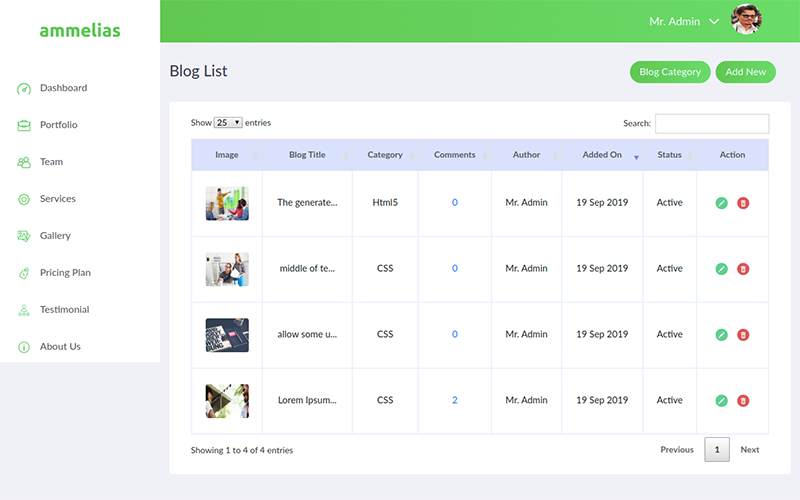The width and height of the screenshot is (800, 500).
Task: Open the Show entries count dropdown
Action: tap(228, 122)
